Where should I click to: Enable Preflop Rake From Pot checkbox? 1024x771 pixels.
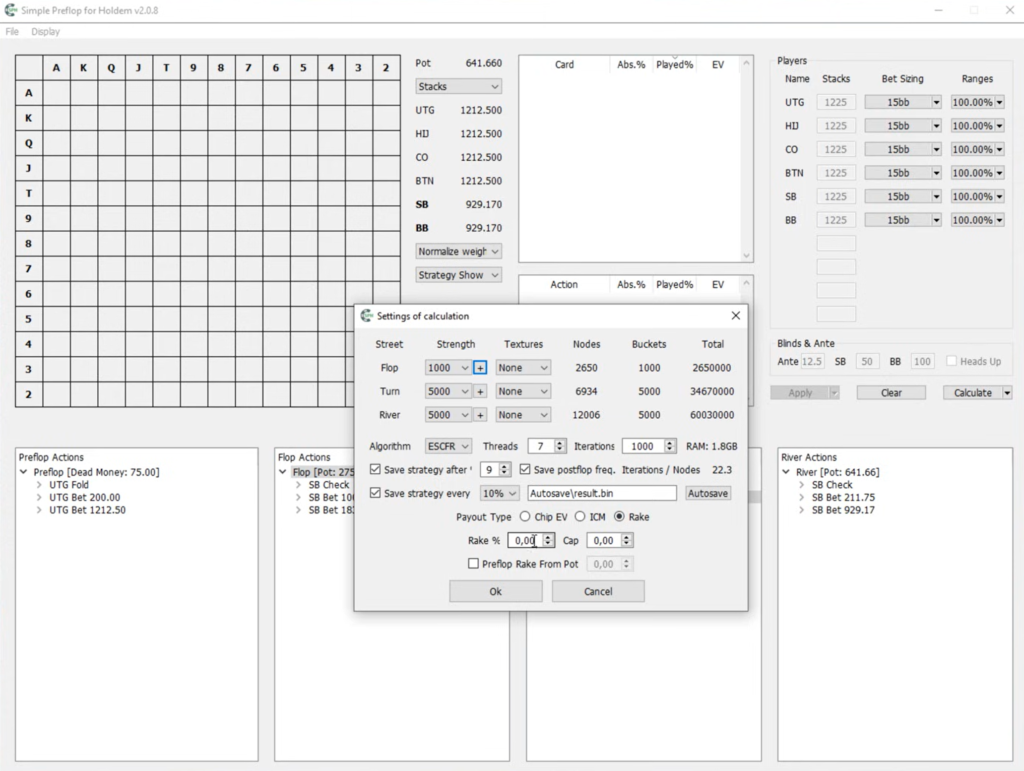[x=473, y=563]
